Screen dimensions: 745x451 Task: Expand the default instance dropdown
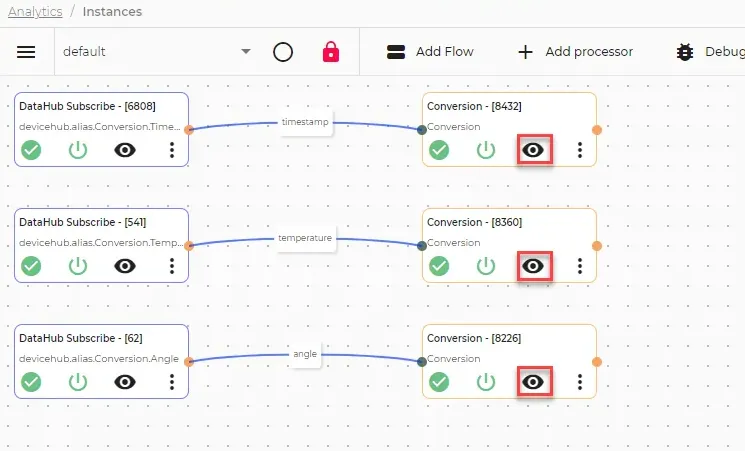pyautogui.click(x=246, y=51)
